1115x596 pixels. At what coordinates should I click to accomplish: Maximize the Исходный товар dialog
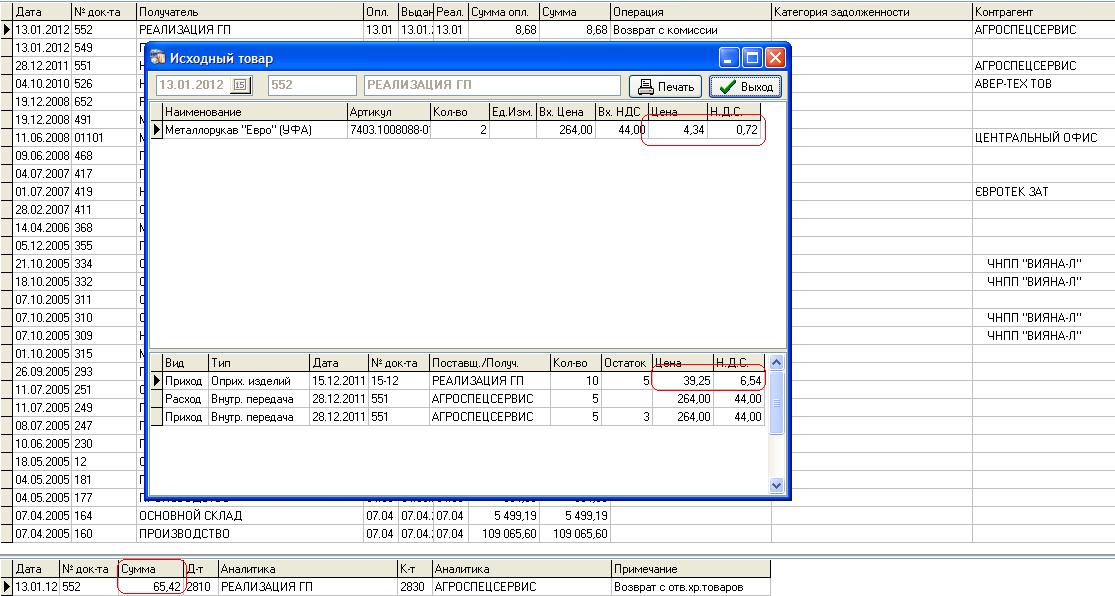pyautogui.click(x=752, y=58)
